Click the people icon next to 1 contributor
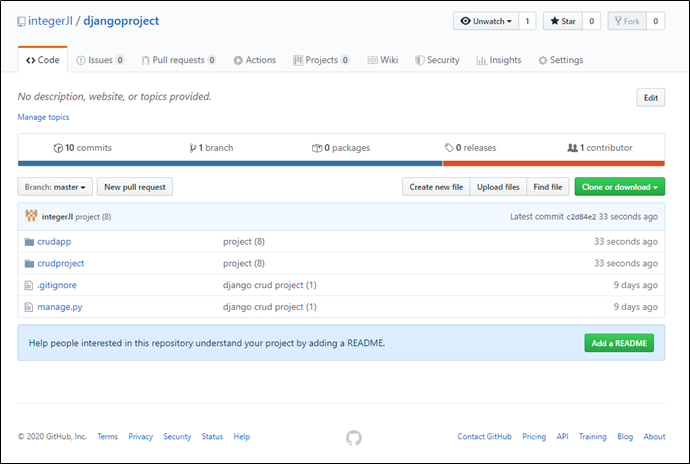690x464 pixels. click(573, 148)
